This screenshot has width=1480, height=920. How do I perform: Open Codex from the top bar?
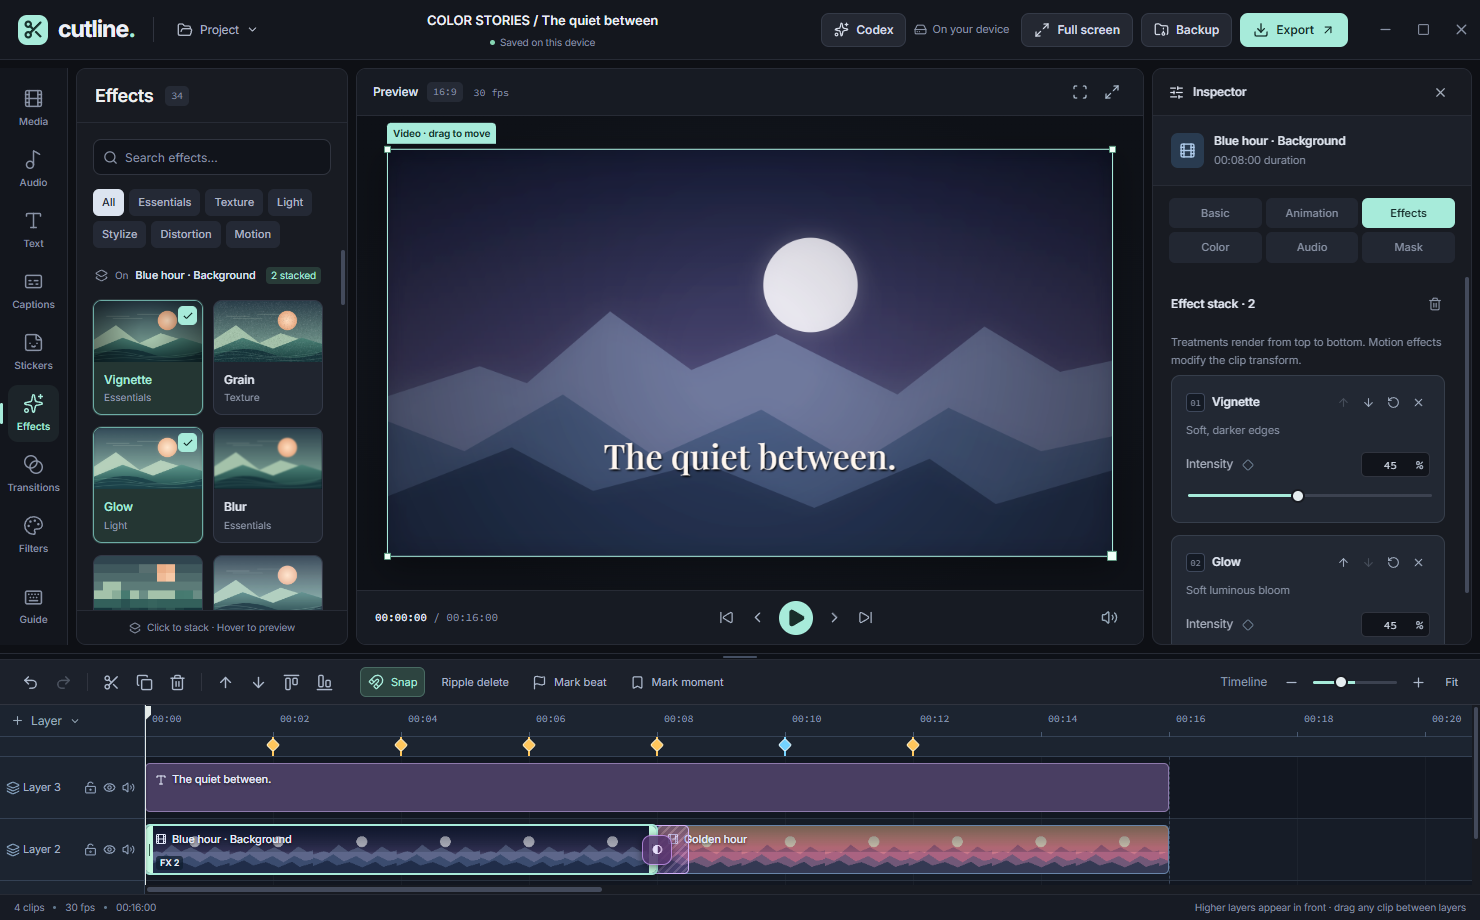tap(864, 30)
